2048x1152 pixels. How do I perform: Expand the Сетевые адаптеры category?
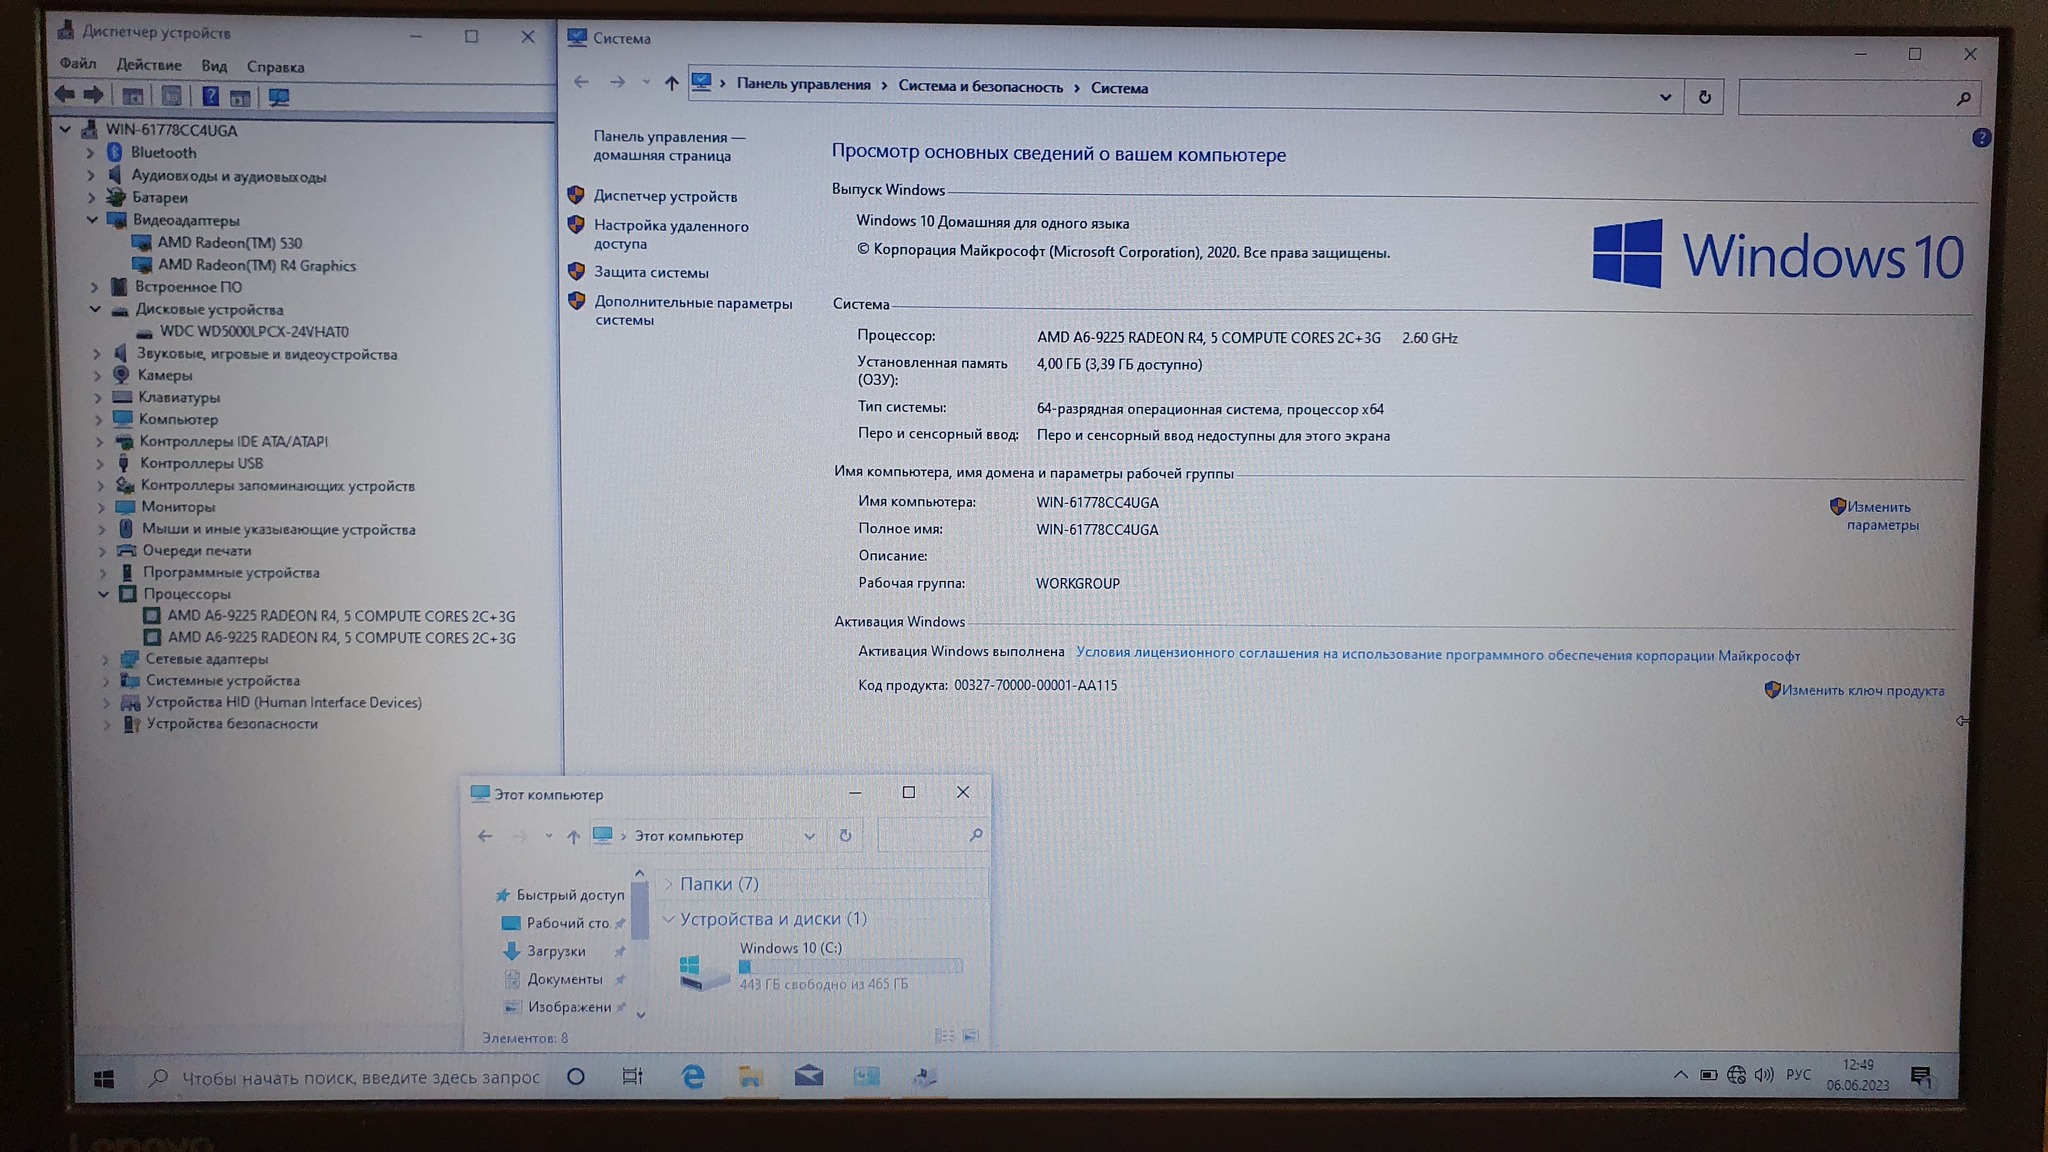pos(105,659)
